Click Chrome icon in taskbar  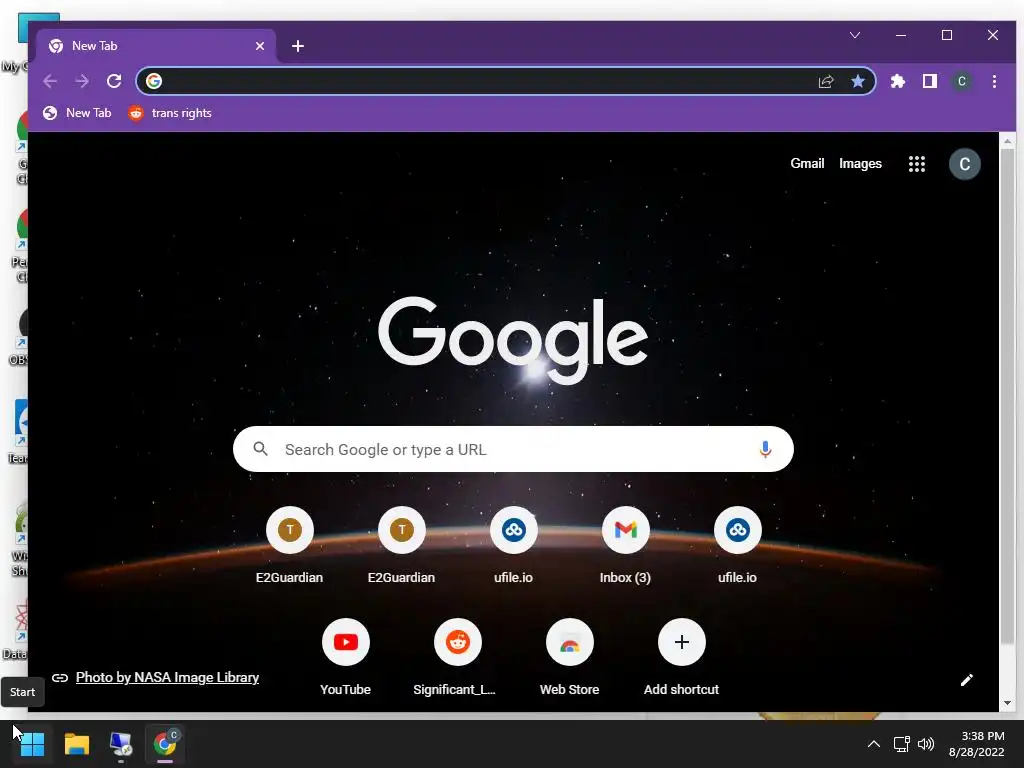click(165, 744)
